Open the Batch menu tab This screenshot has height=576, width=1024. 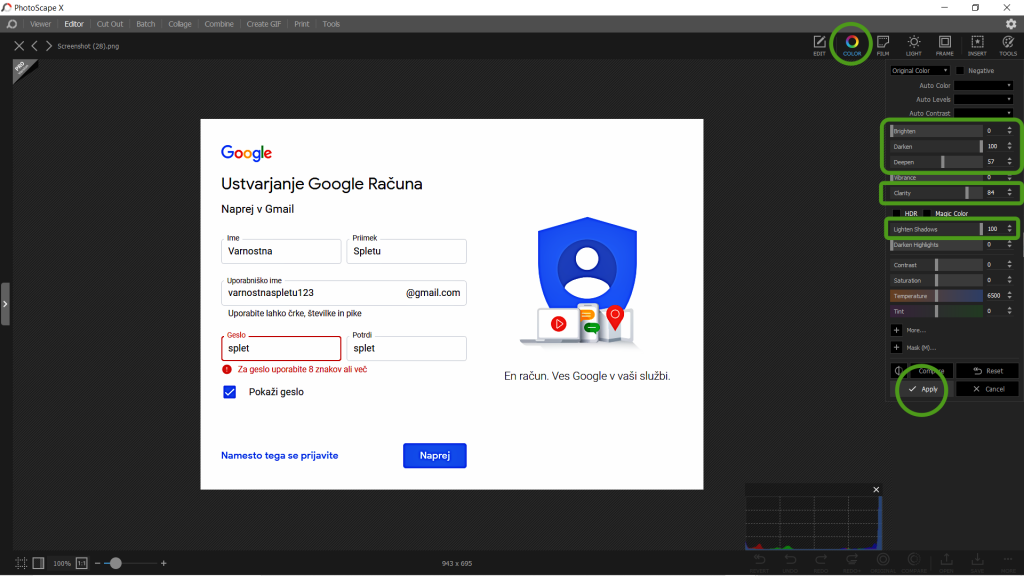click(146, 24)
